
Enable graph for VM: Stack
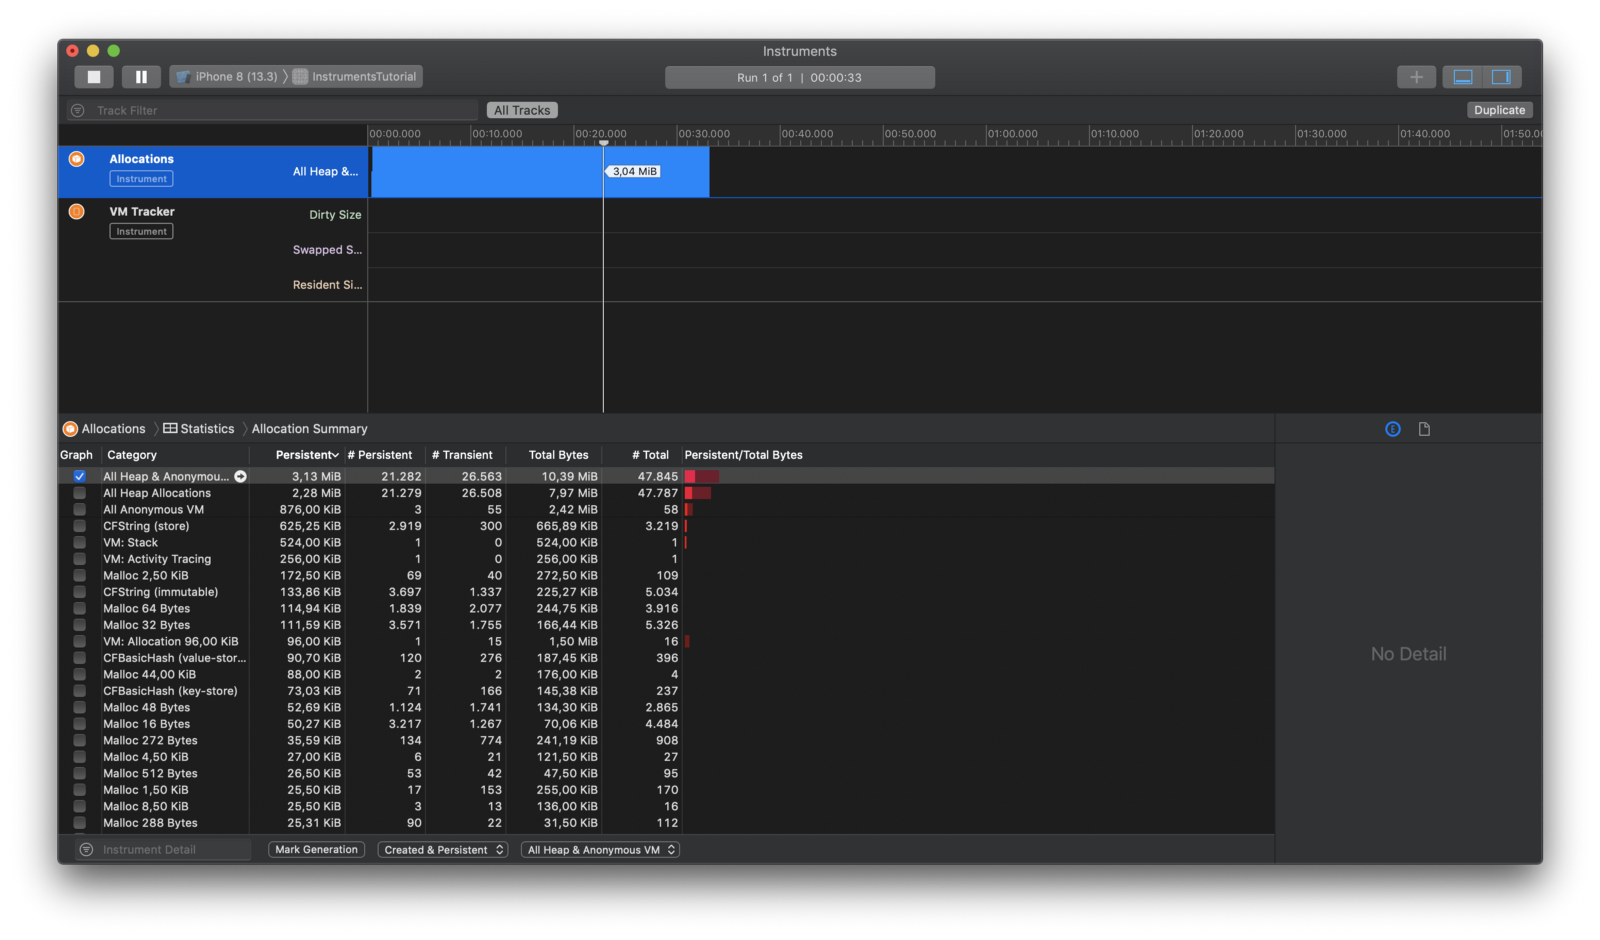click(79, 542)
